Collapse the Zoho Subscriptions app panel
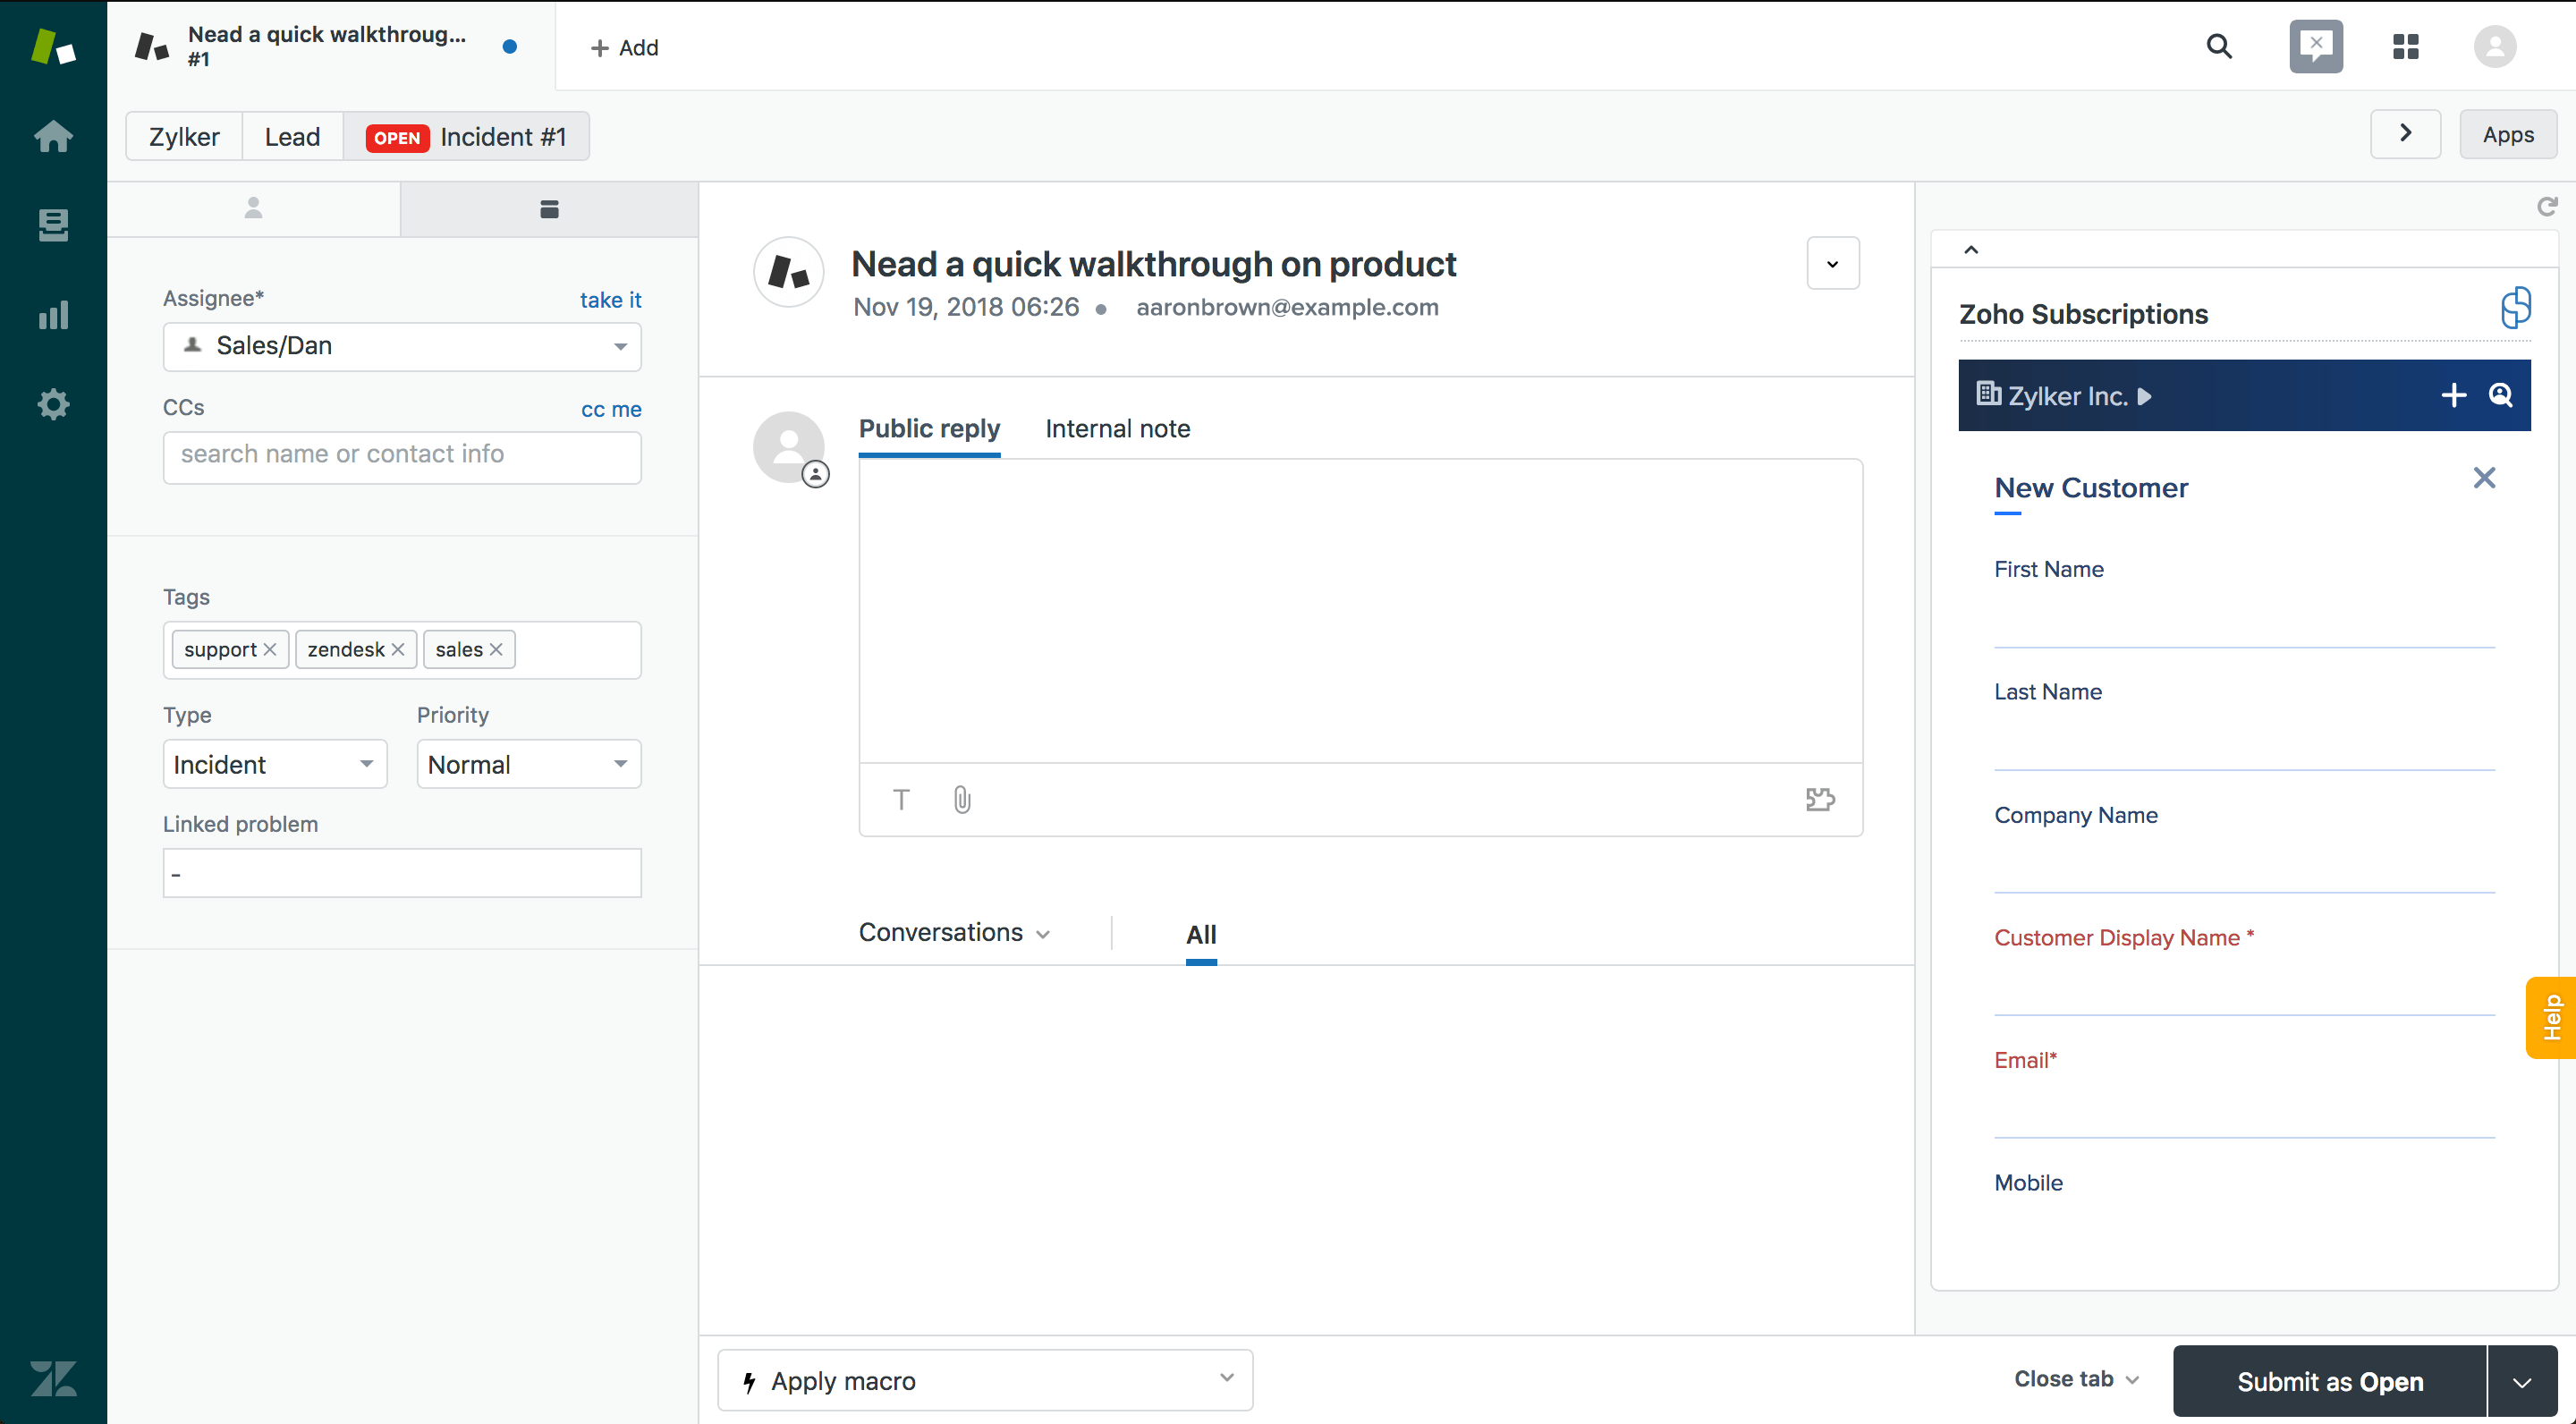This screenshot has width=2576, height=1424. pyautogui.click(x=1971, y=250)
